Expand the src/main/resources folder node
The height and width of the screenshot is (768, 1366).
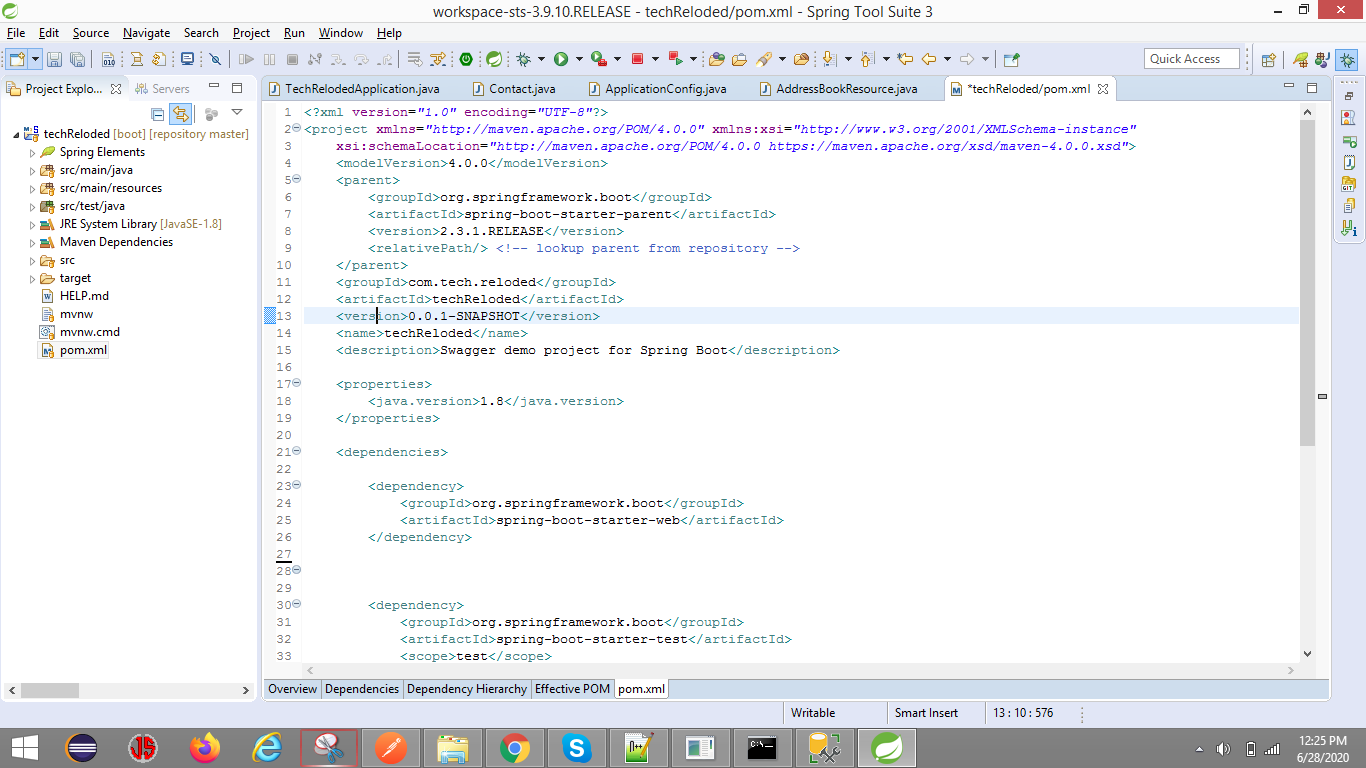click(x=33, y=189)
